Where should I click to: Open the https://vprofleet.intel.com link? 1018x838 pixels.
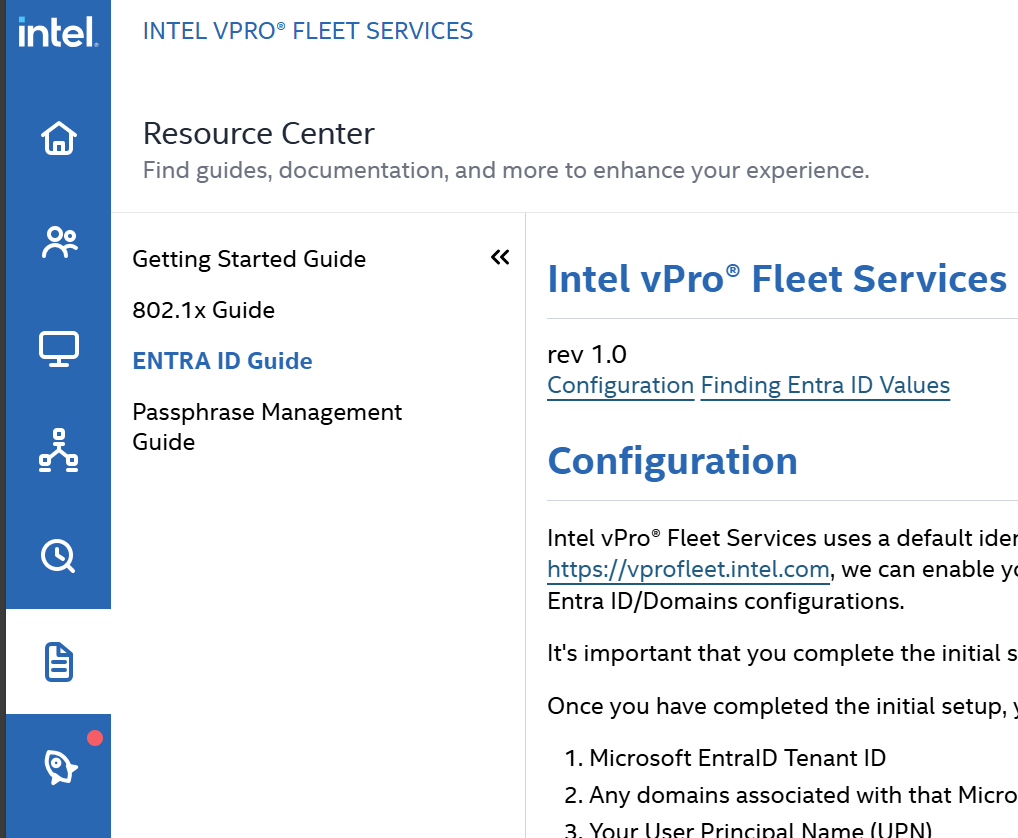tap(688, 569)
